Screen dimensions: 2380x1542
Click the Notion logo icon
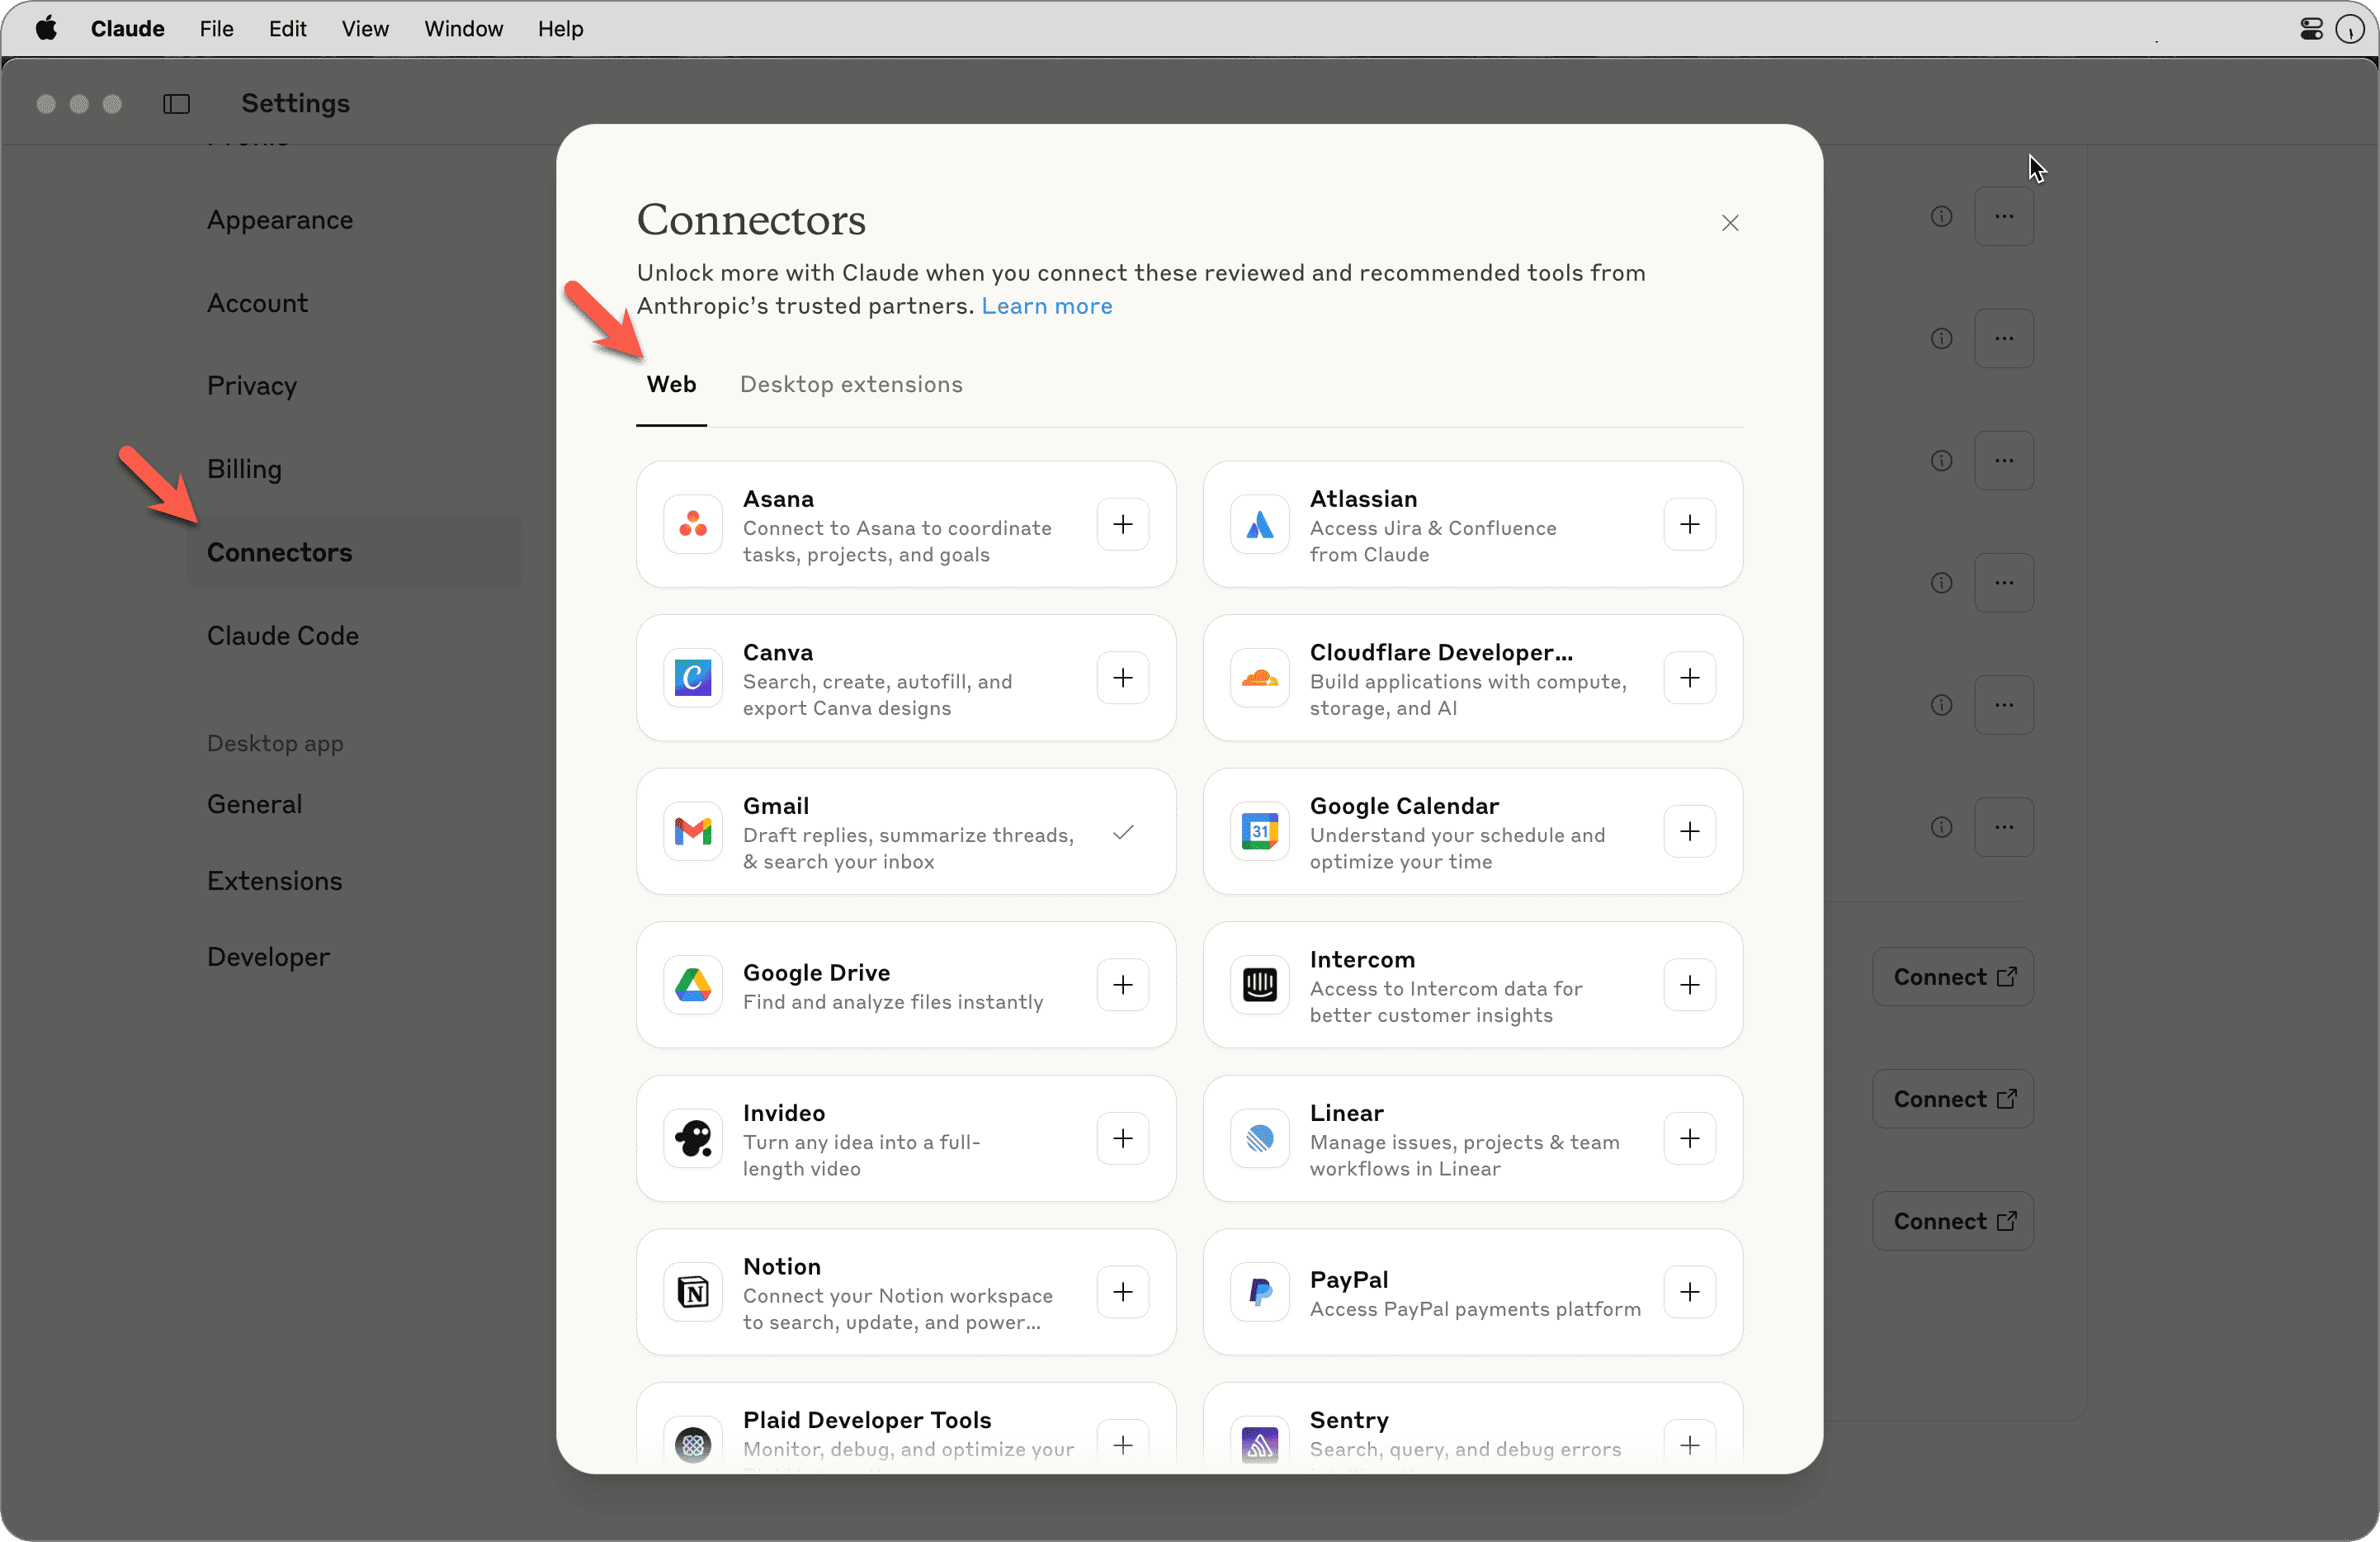click(692, 1292)
